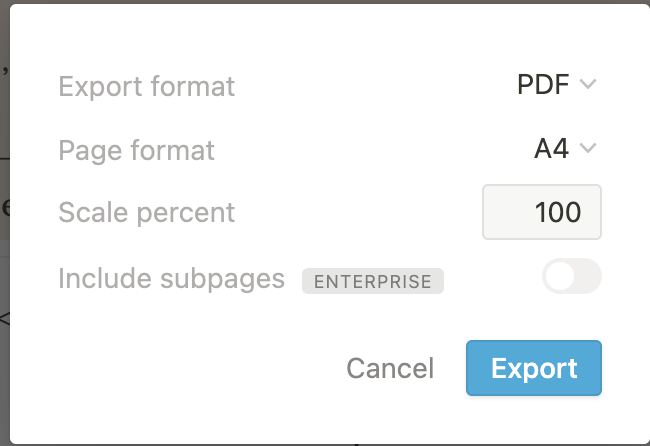Open the Export format dropdown
Screen dimensions: 650x446
[556, 85]
